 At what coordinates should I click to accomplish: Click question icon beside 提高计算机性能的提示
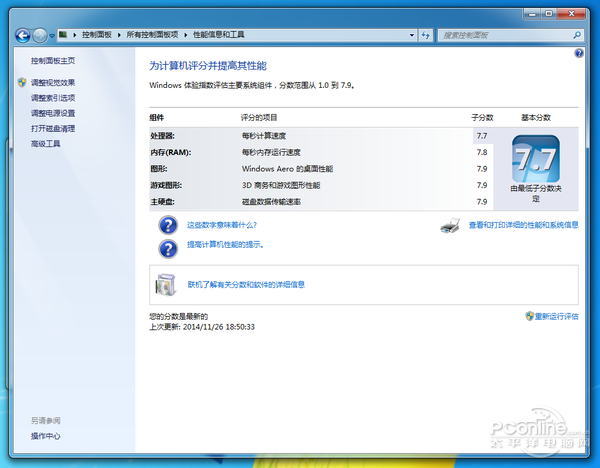click(168, 249)
